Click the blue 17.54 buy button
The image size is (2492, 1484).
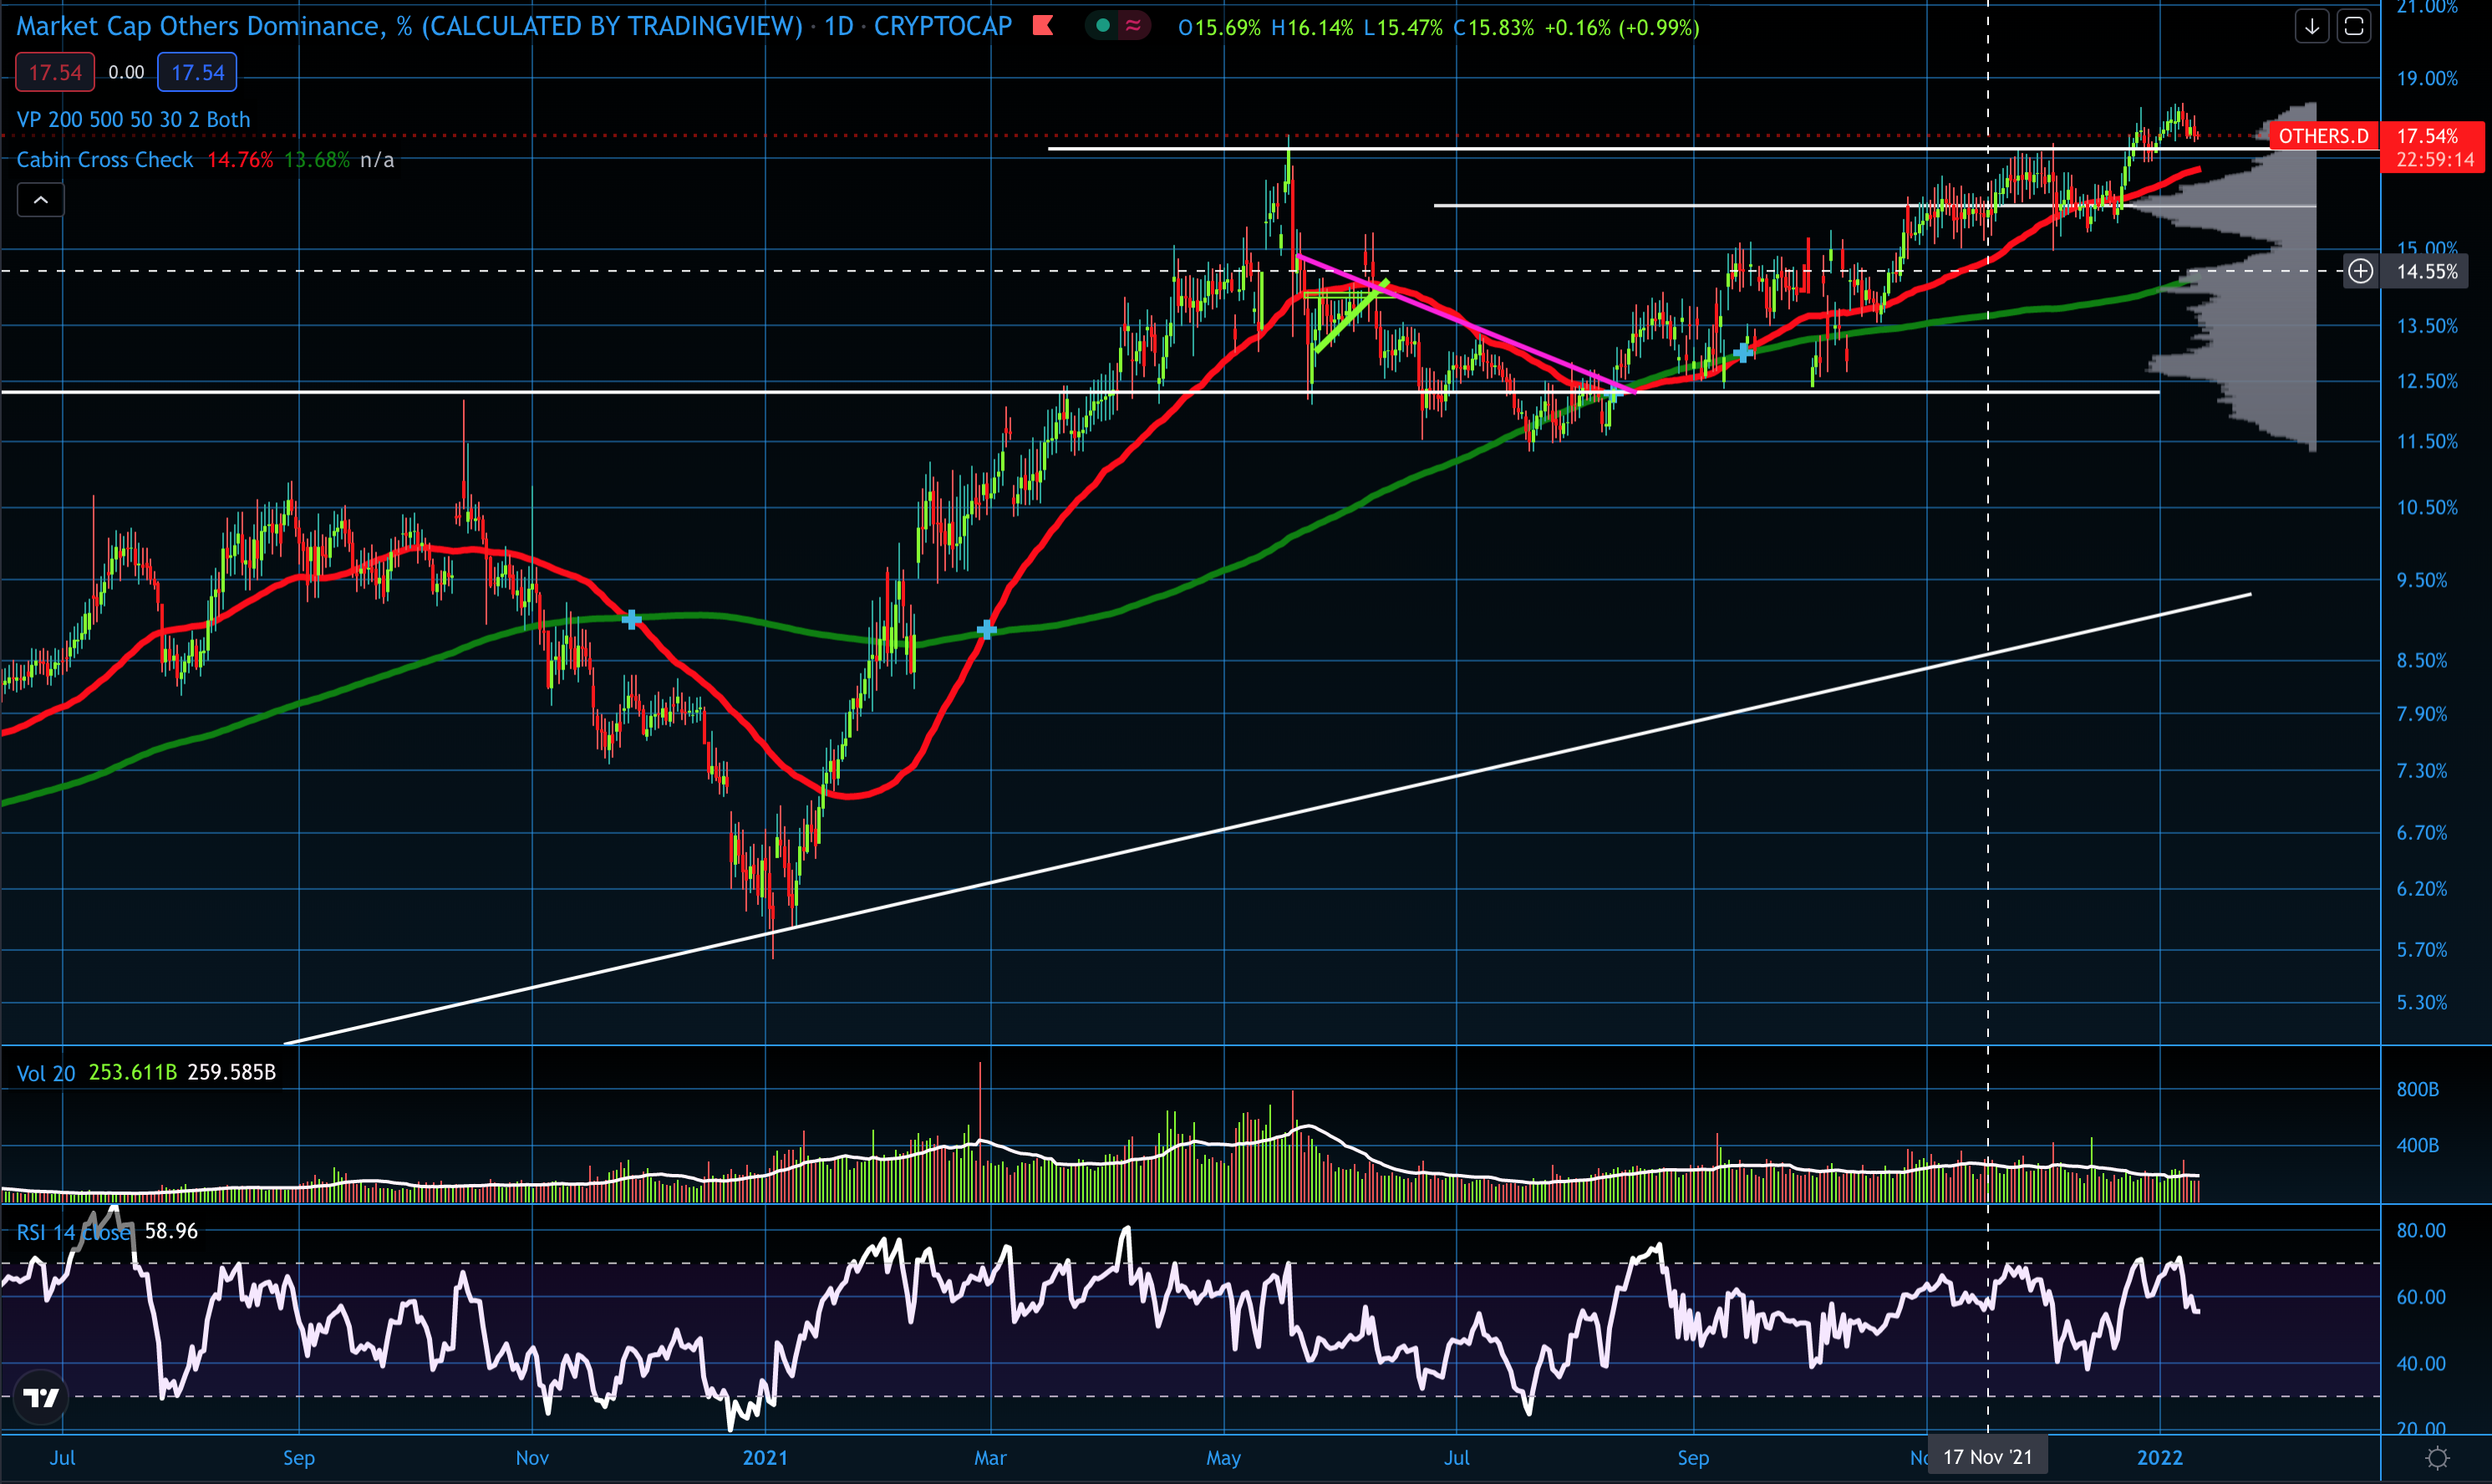tap(197, 72)
